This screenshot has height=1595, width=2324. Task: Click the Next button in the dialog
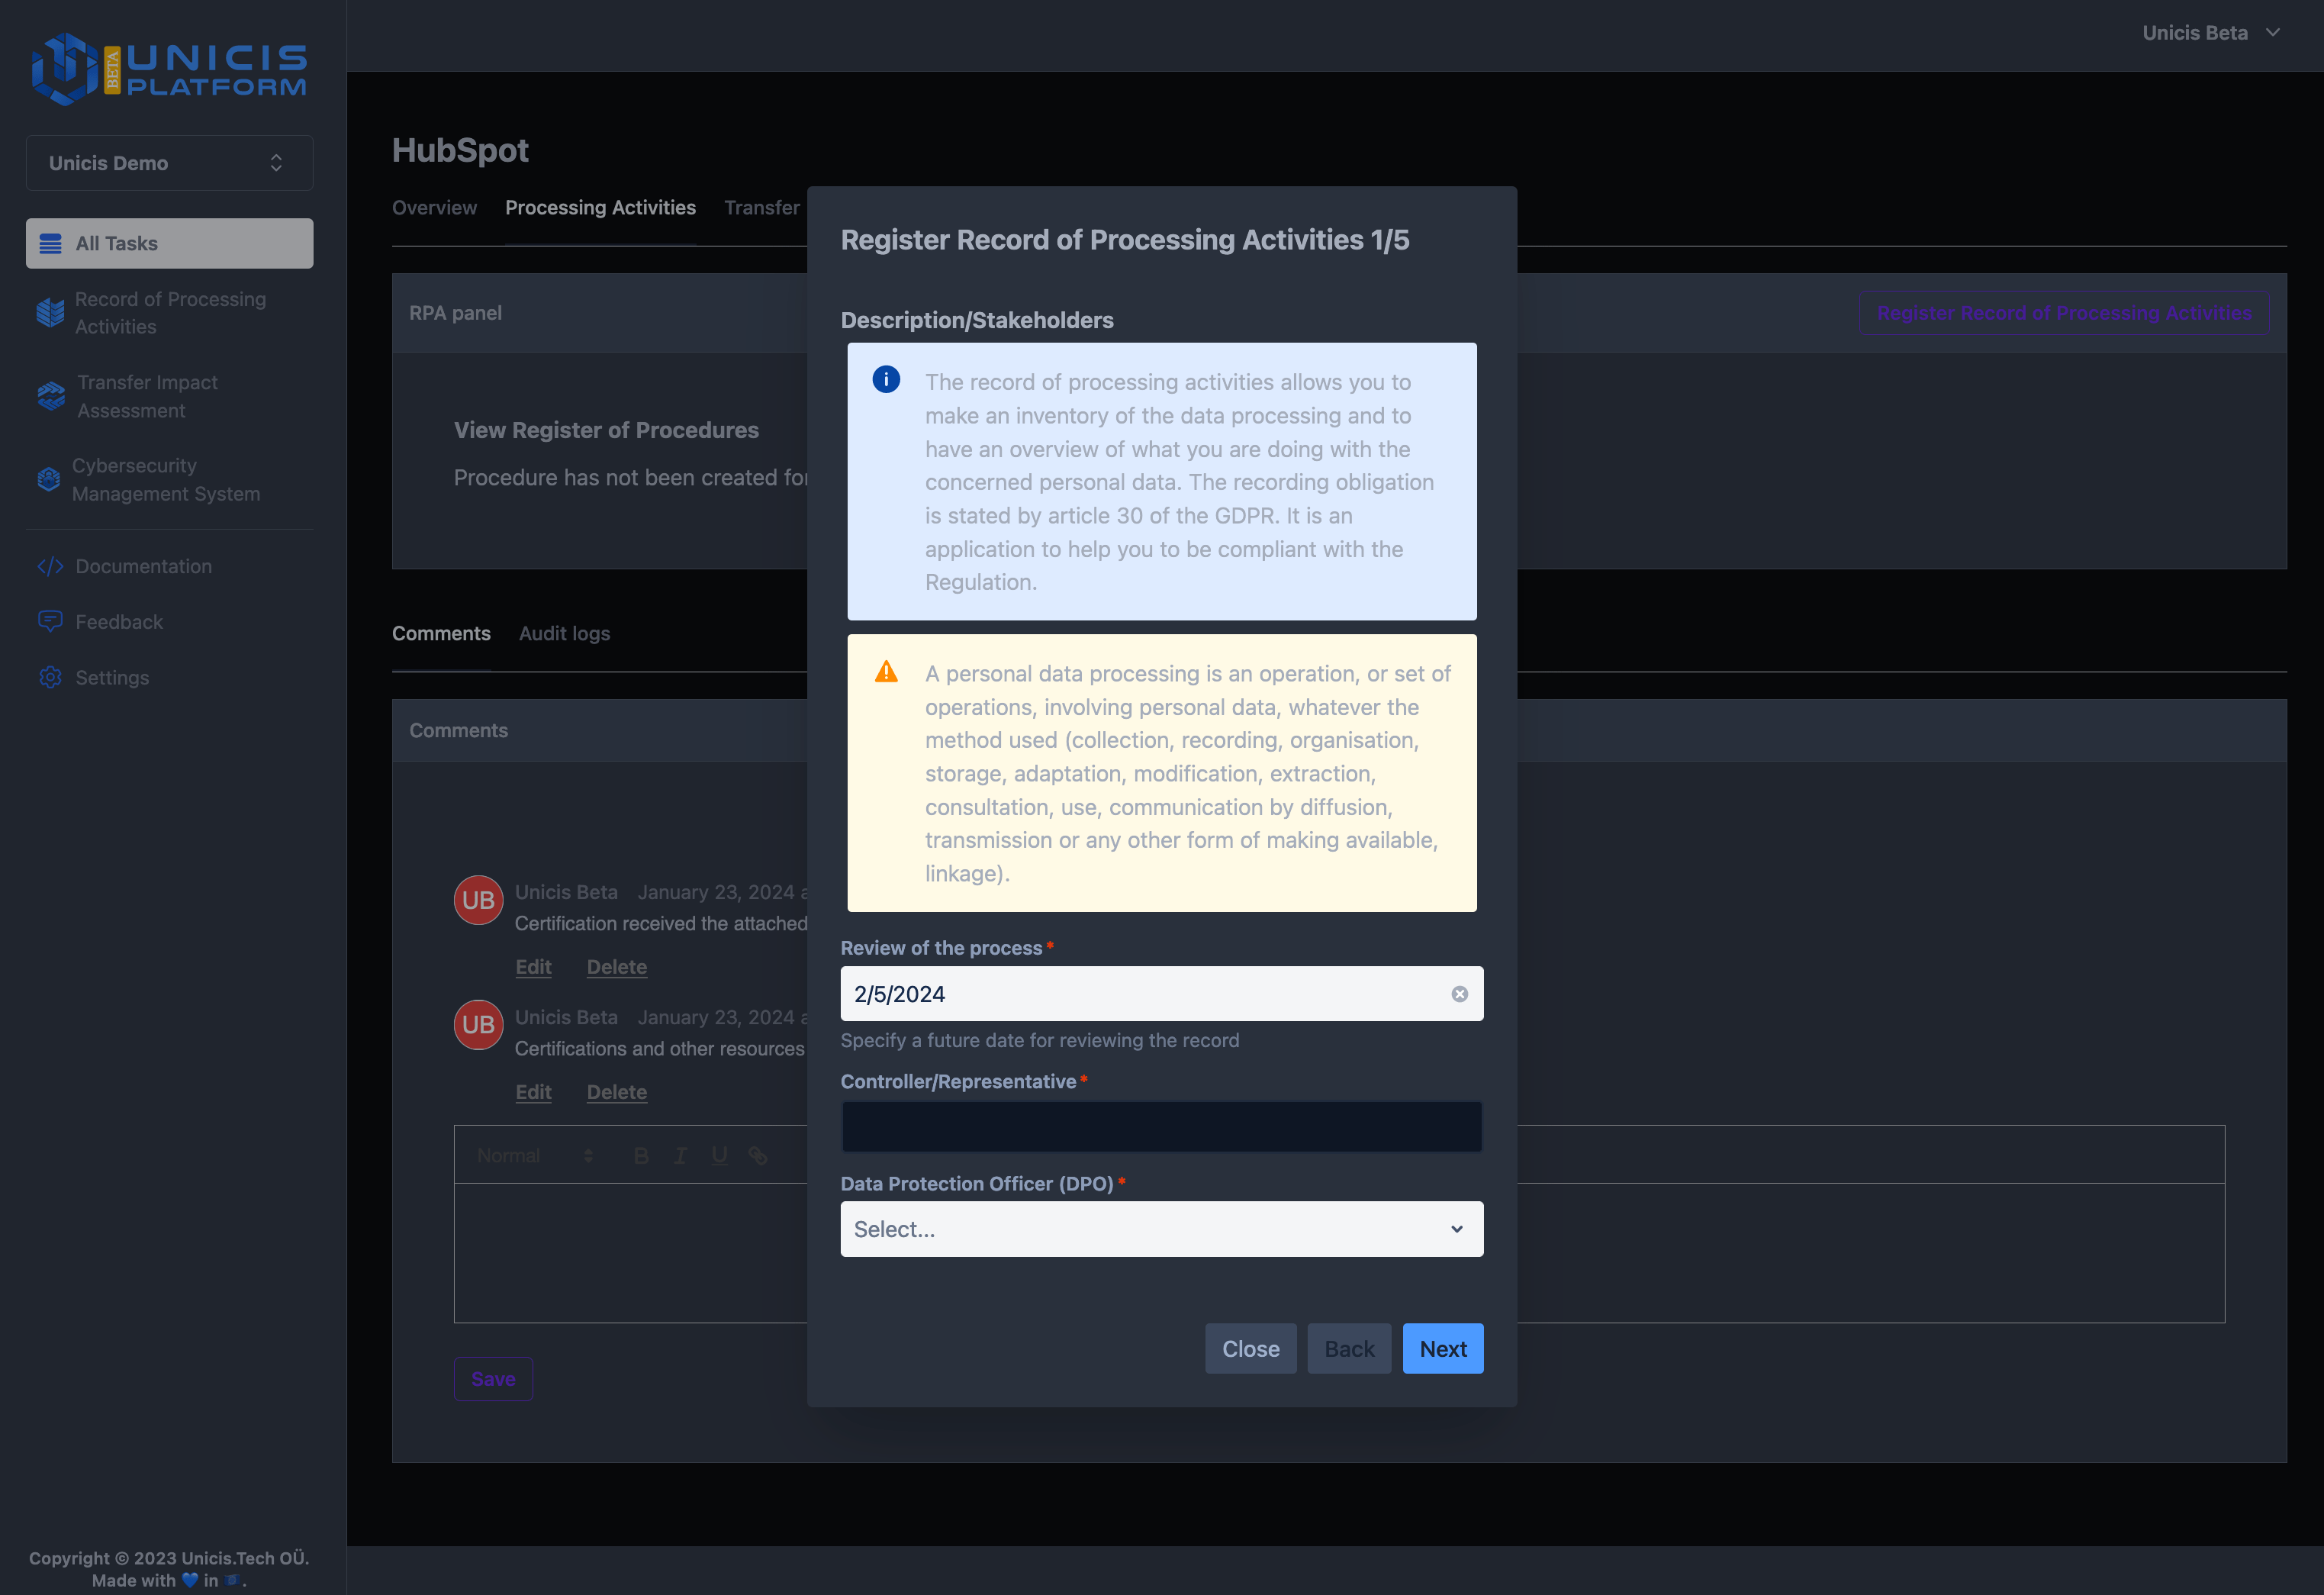click(1442, 1348)
